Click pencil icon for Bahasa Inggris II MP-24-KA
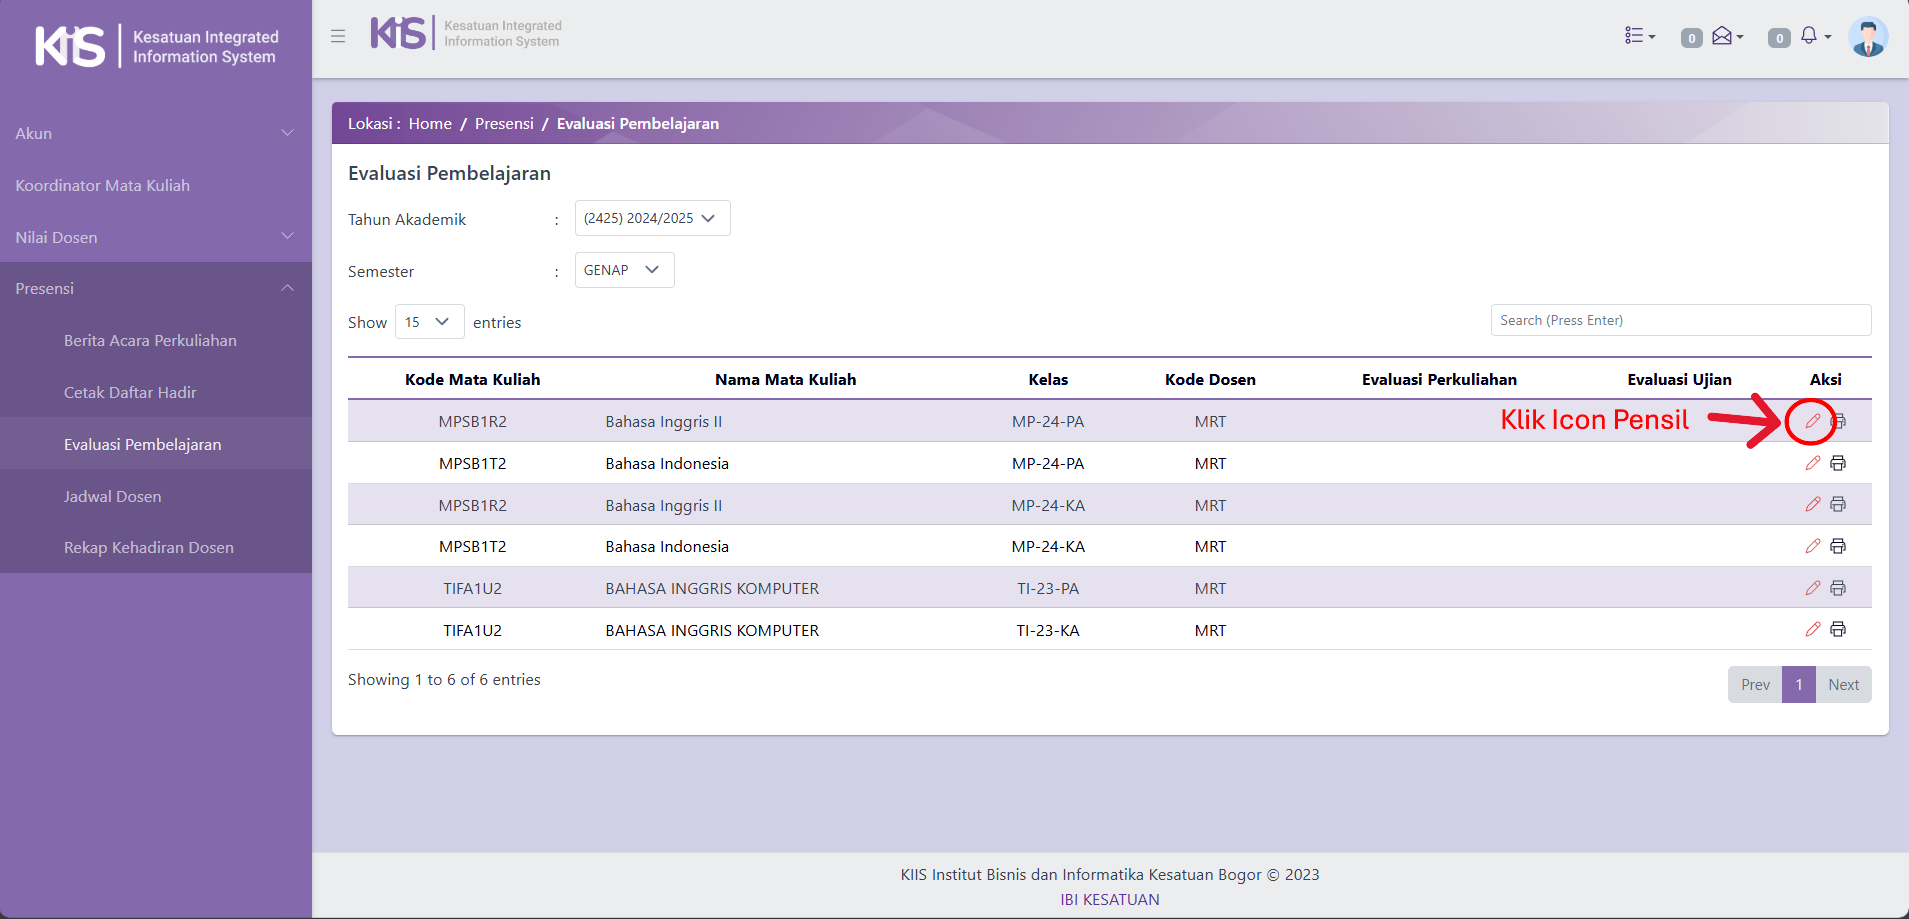The width and height of the screenshot is (1909, 919). click(x=1812, y=504)
